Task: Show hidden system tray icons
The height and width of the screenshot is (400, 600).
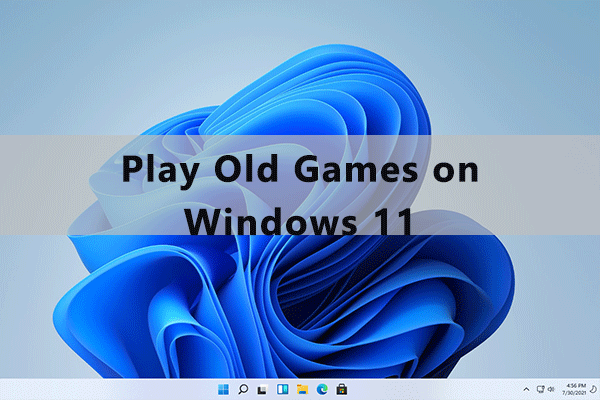Action: (527, 389)
